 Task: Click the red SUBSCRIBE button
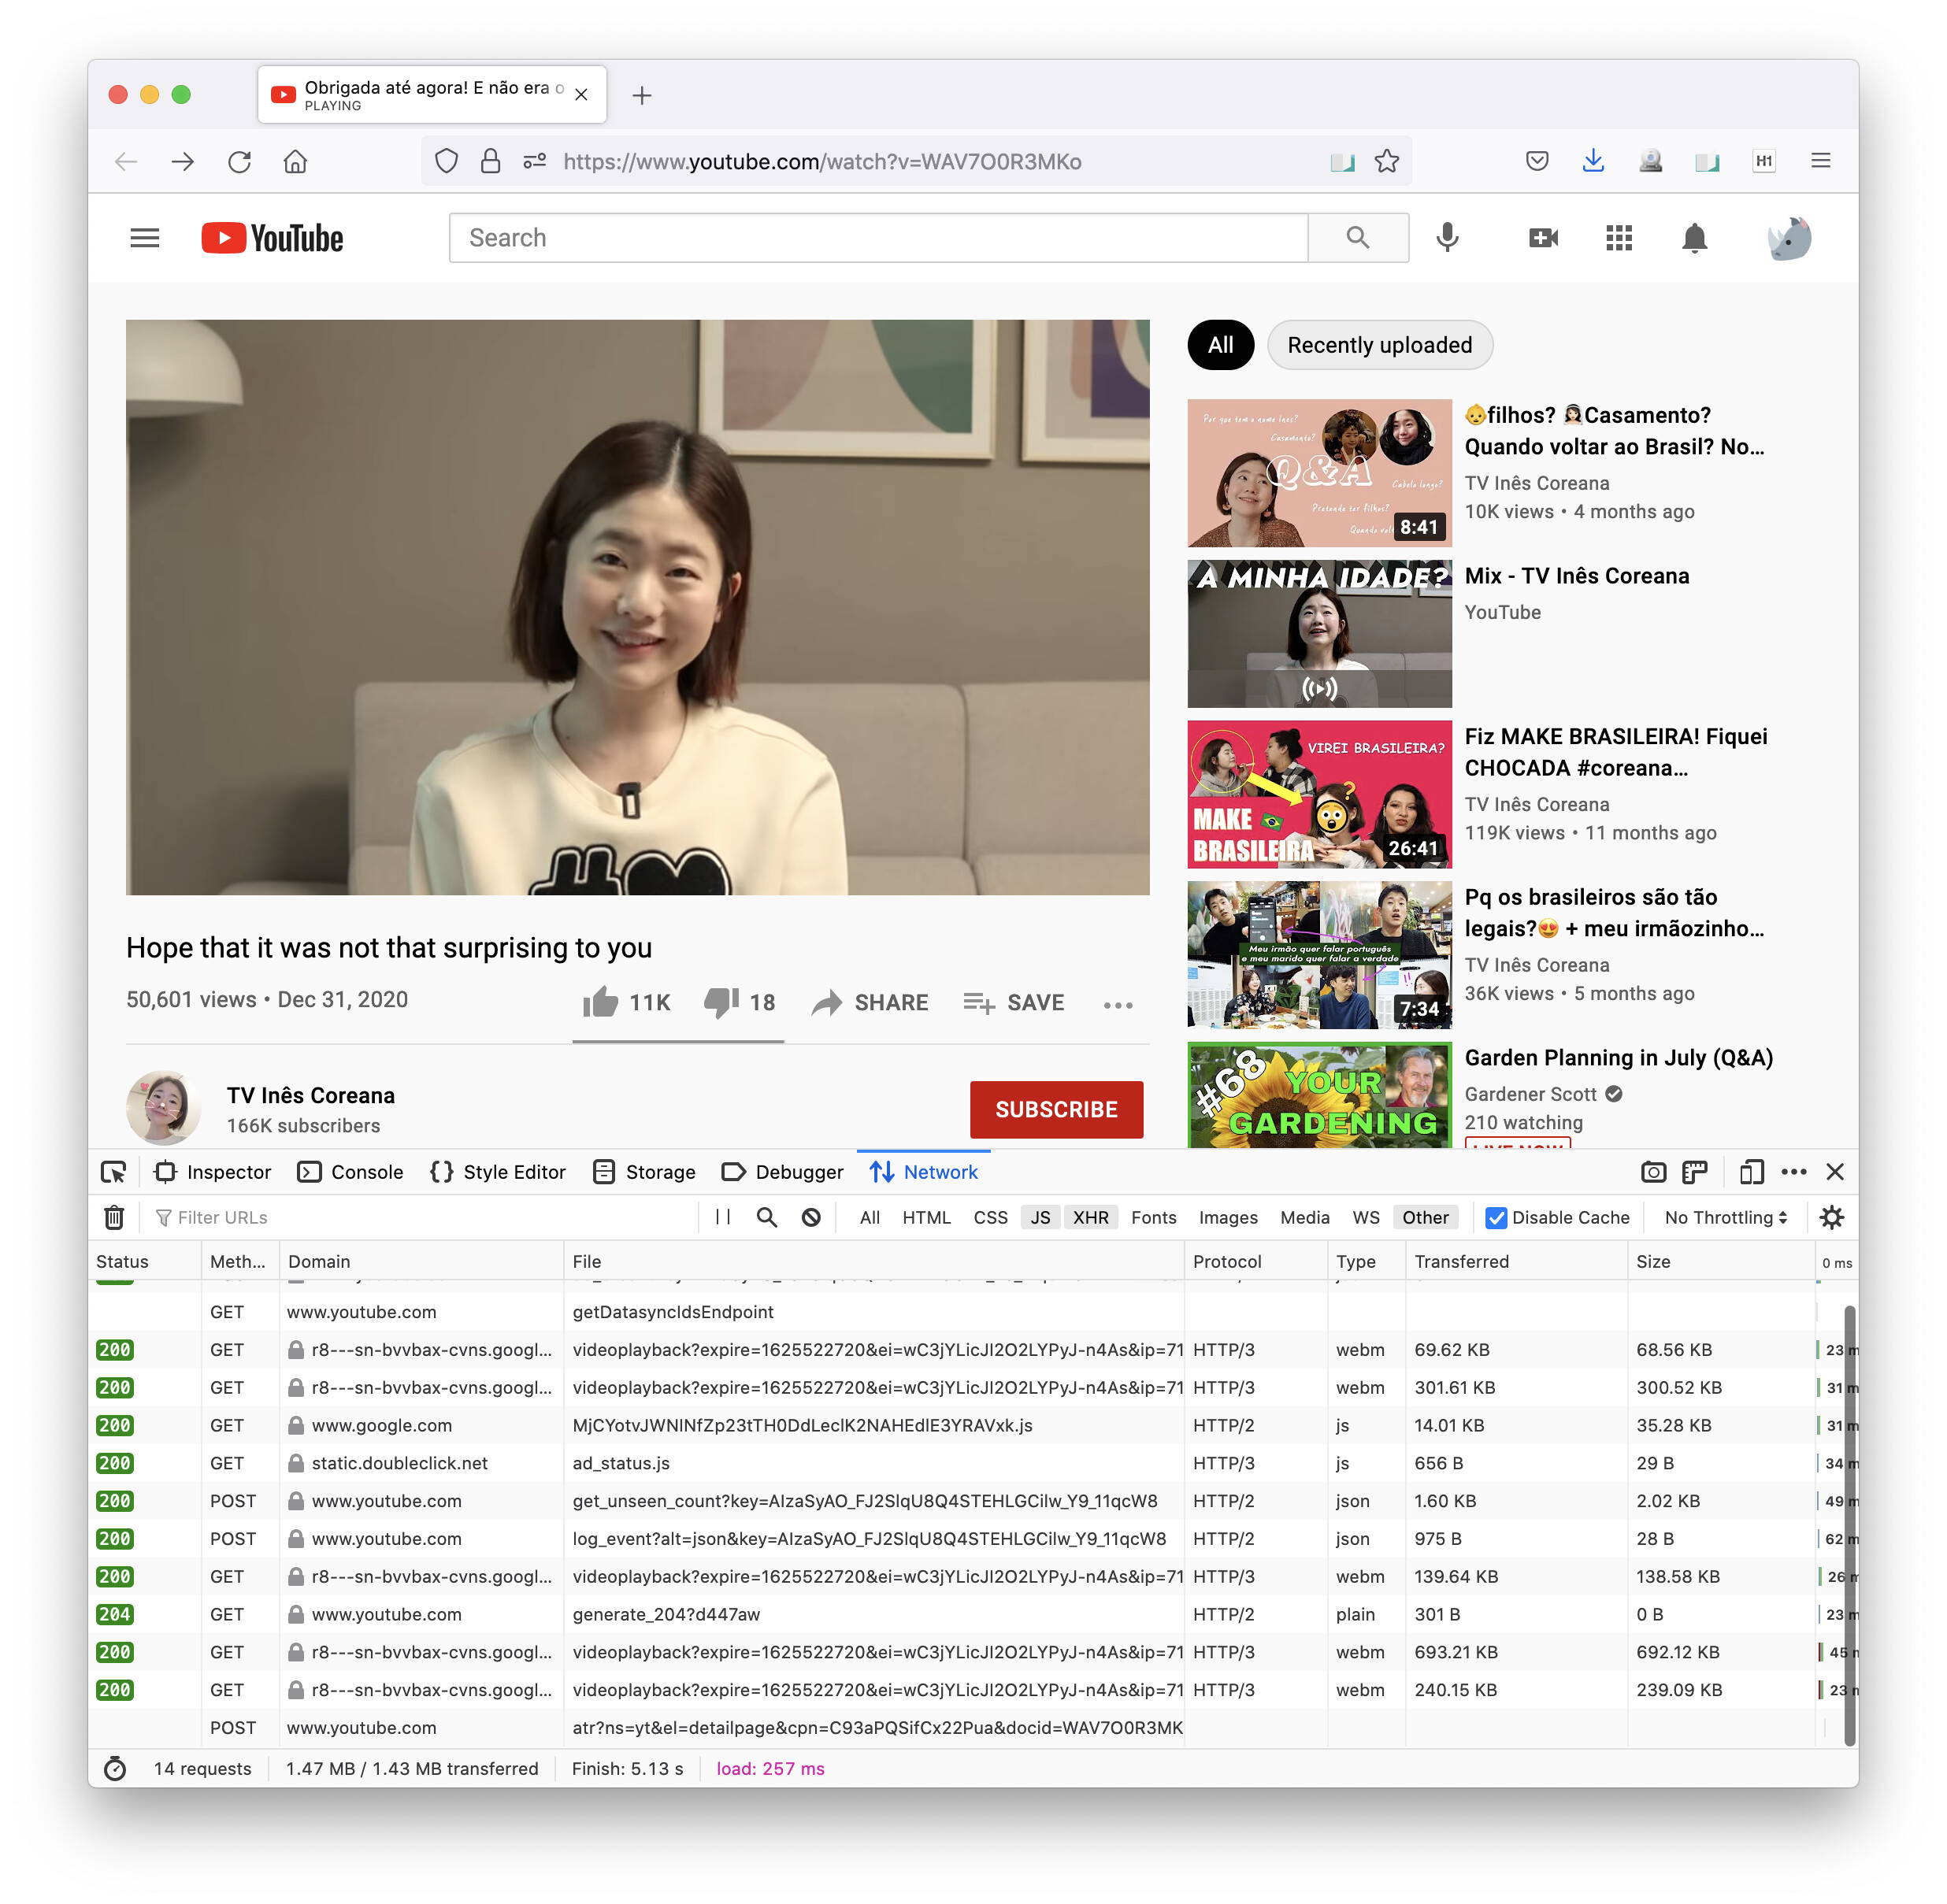1056,1109
